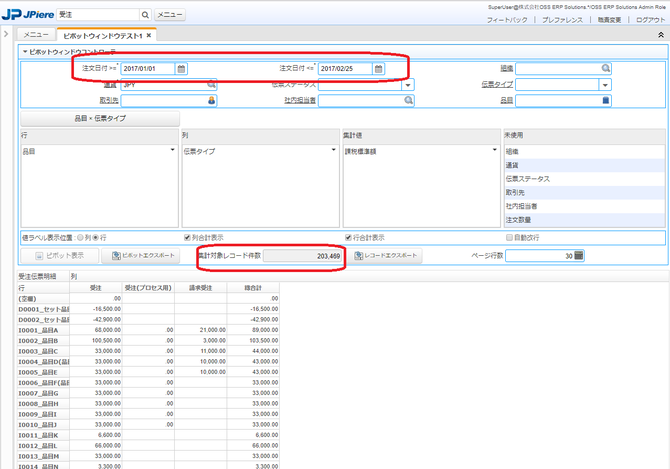Click the 受注 search input field
The height and width of the screenshot is (469, 670).
(98, 15)
